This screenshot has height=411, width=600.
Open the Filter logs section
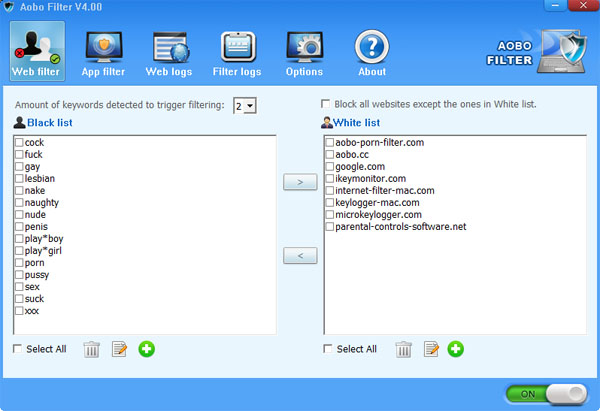click(x=237, y=53)
